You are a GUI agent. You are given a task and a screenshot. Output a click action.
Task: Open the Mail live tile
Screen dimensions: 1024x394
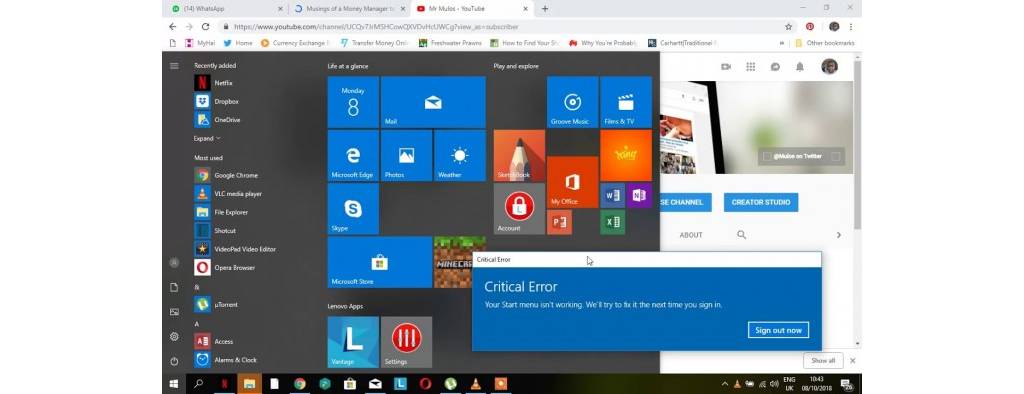[433, 102]
